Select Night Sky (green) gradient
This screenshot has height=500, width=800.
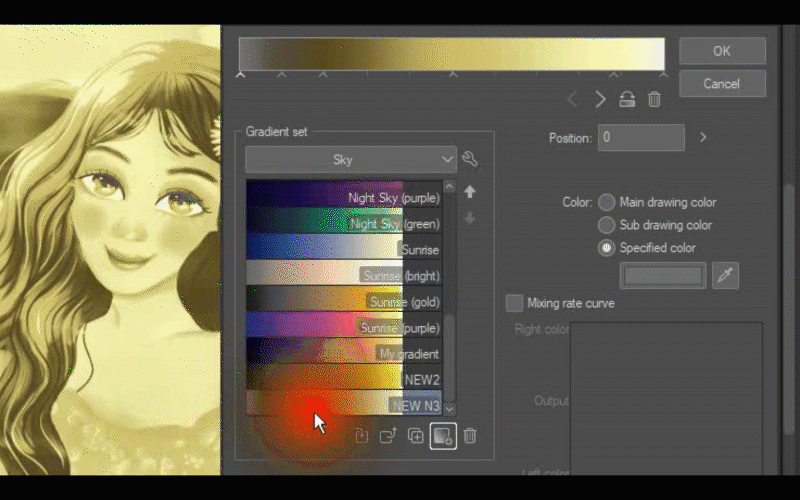pos(344,220)
